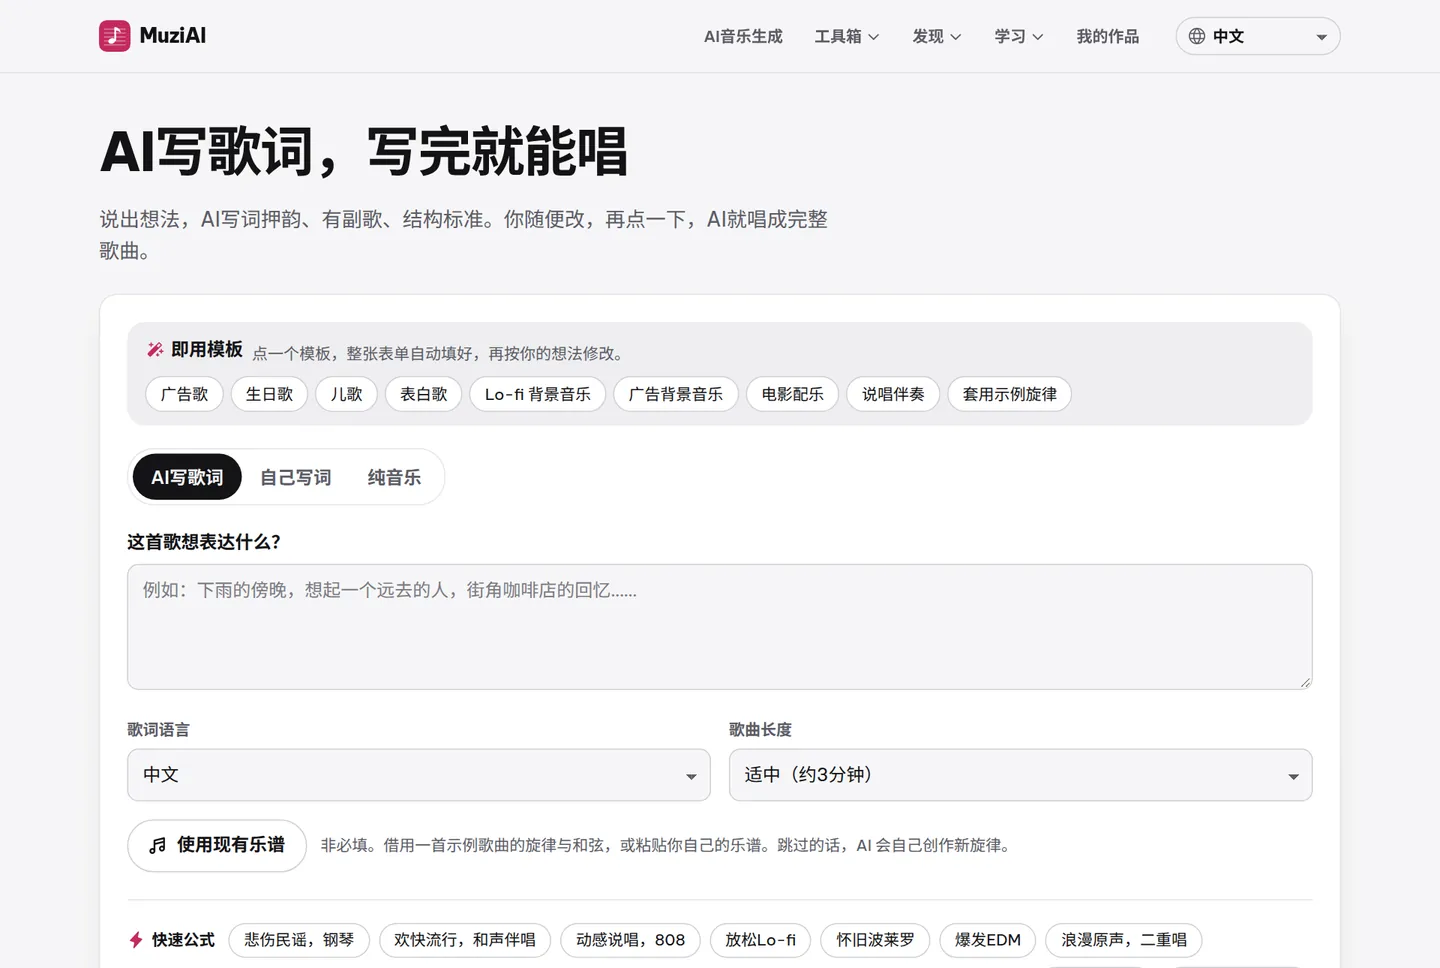
Task: Switch to the 纯音乐 tab
Action: click(x=394, y=478)
